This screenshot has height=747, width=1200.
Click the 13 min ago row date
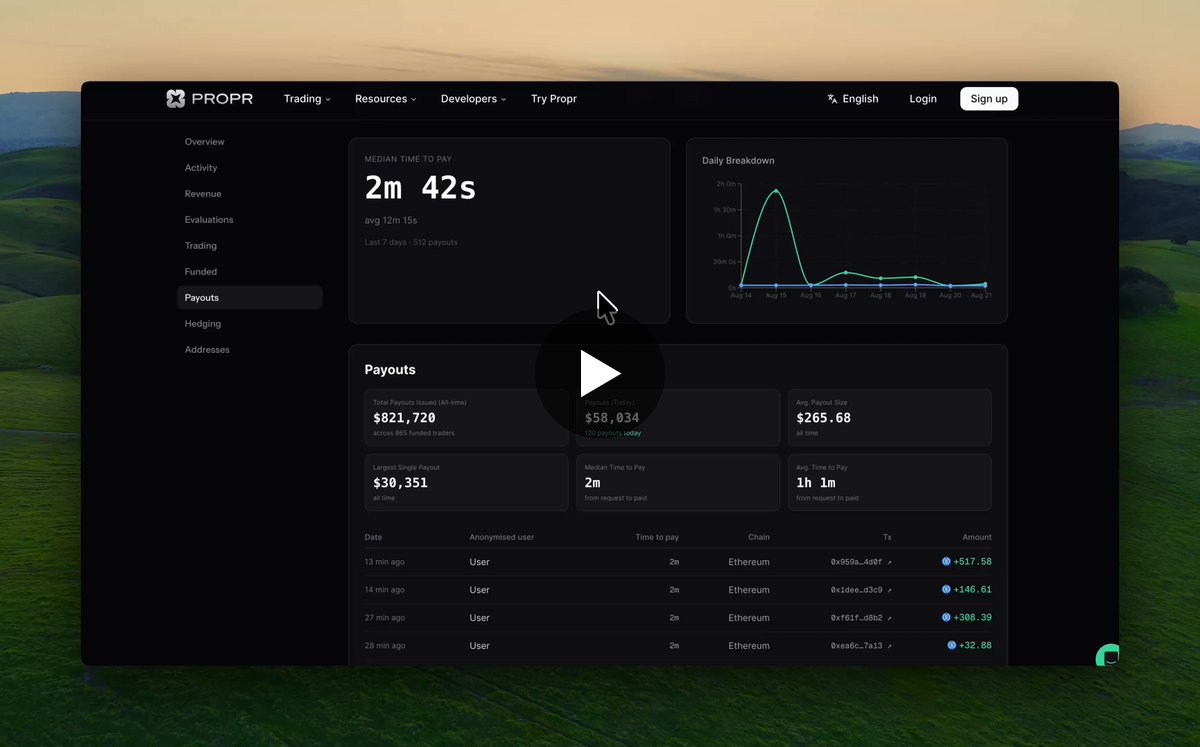tap(384, 562)
